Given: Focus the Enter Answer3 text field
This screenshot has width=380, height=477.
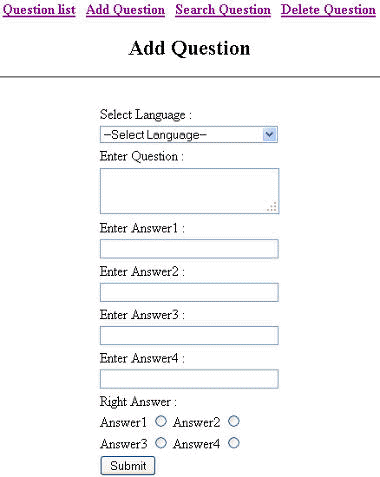Looking at the screenshot, I should coord(189,335).
